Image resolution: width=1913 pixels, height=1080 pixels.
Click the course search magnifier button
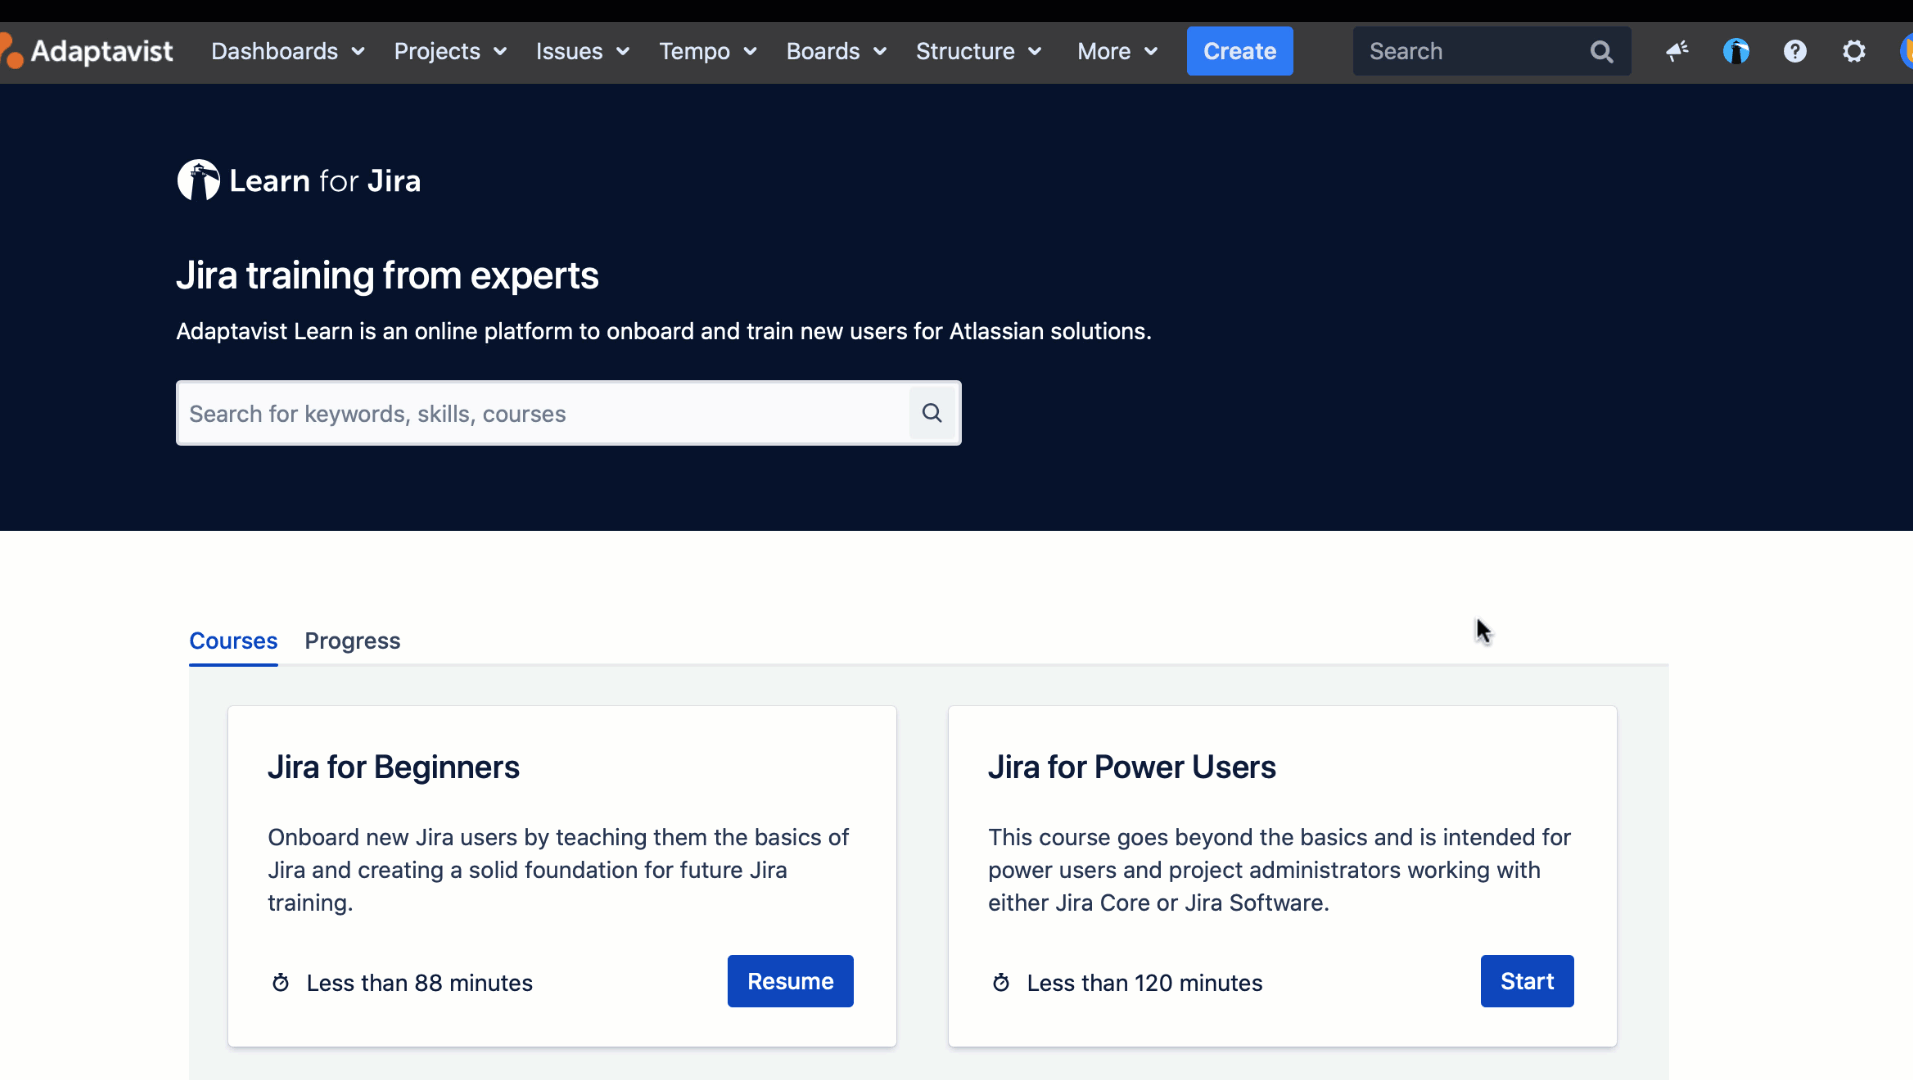click(x=932, y=413)
